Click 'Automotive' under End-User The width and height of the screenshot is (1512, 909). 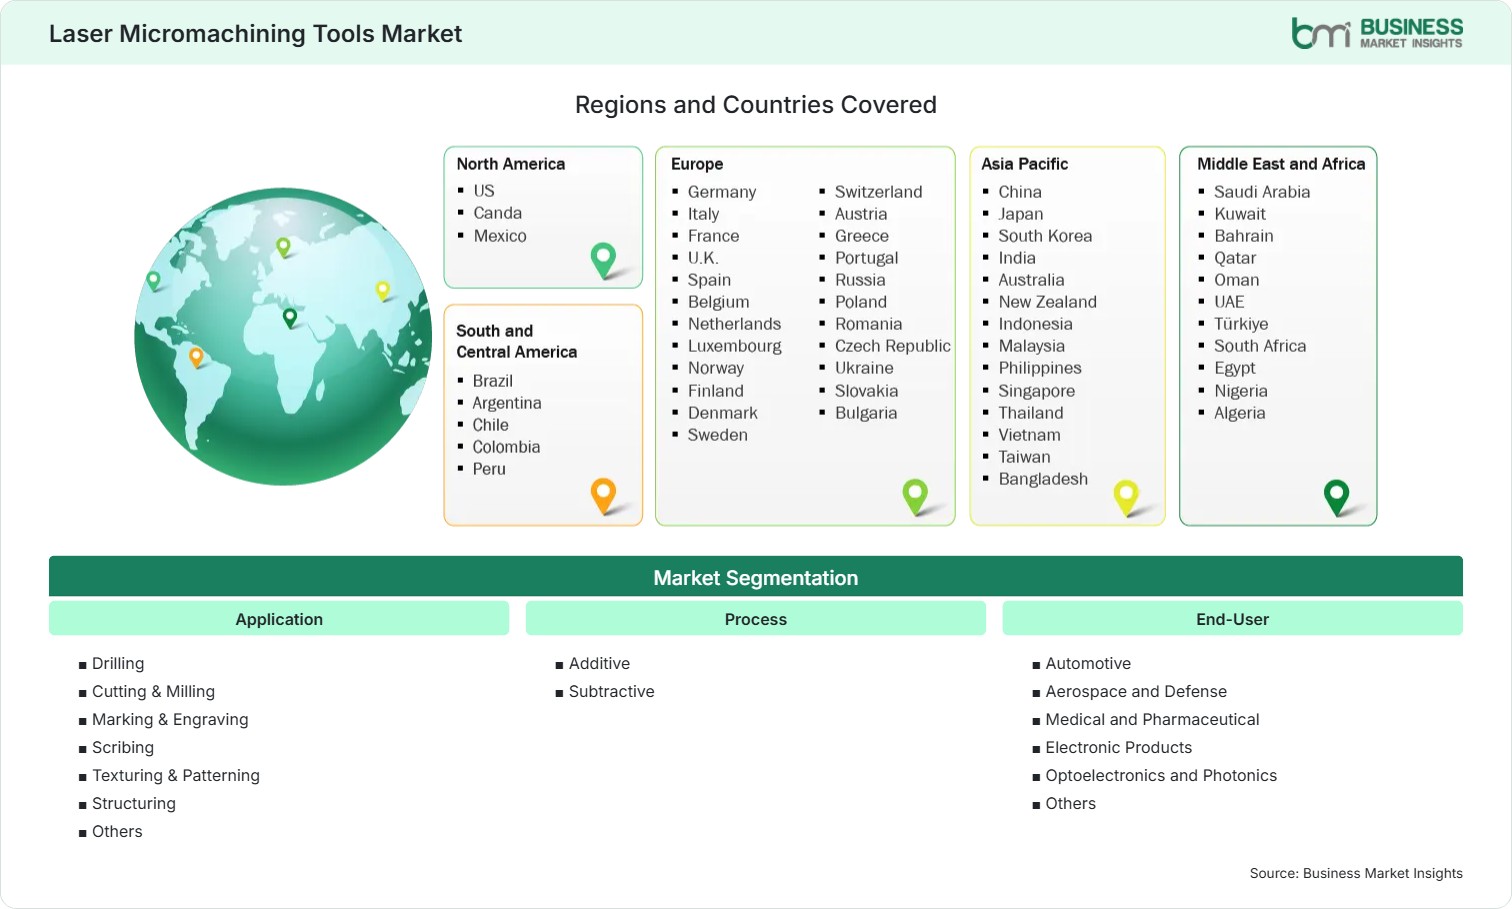pyautogui.click(x=1088, y=663)
